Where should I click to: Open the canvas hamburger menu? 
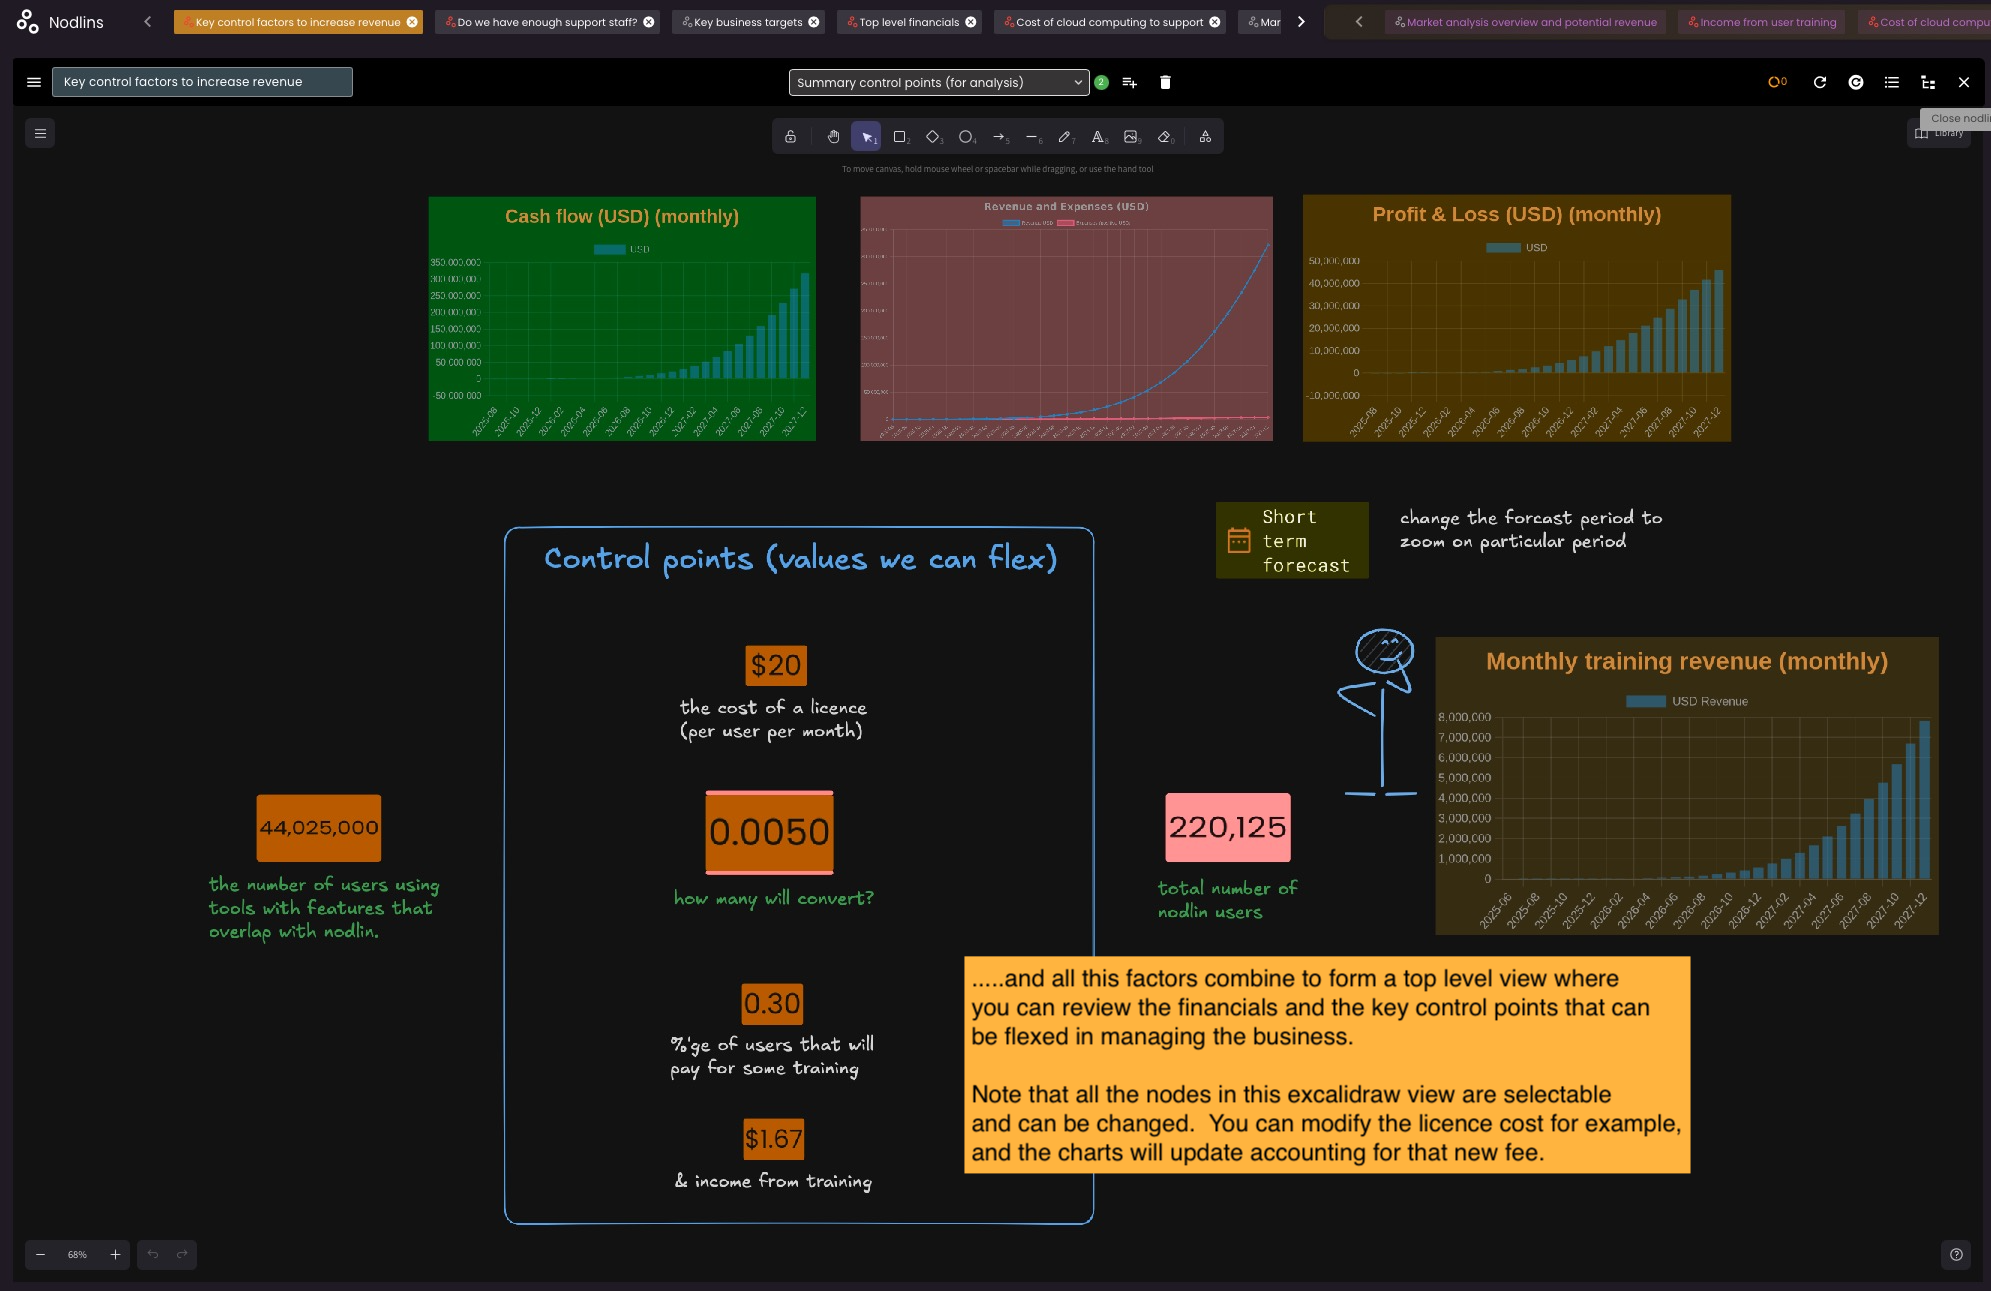tap(40, 133)
